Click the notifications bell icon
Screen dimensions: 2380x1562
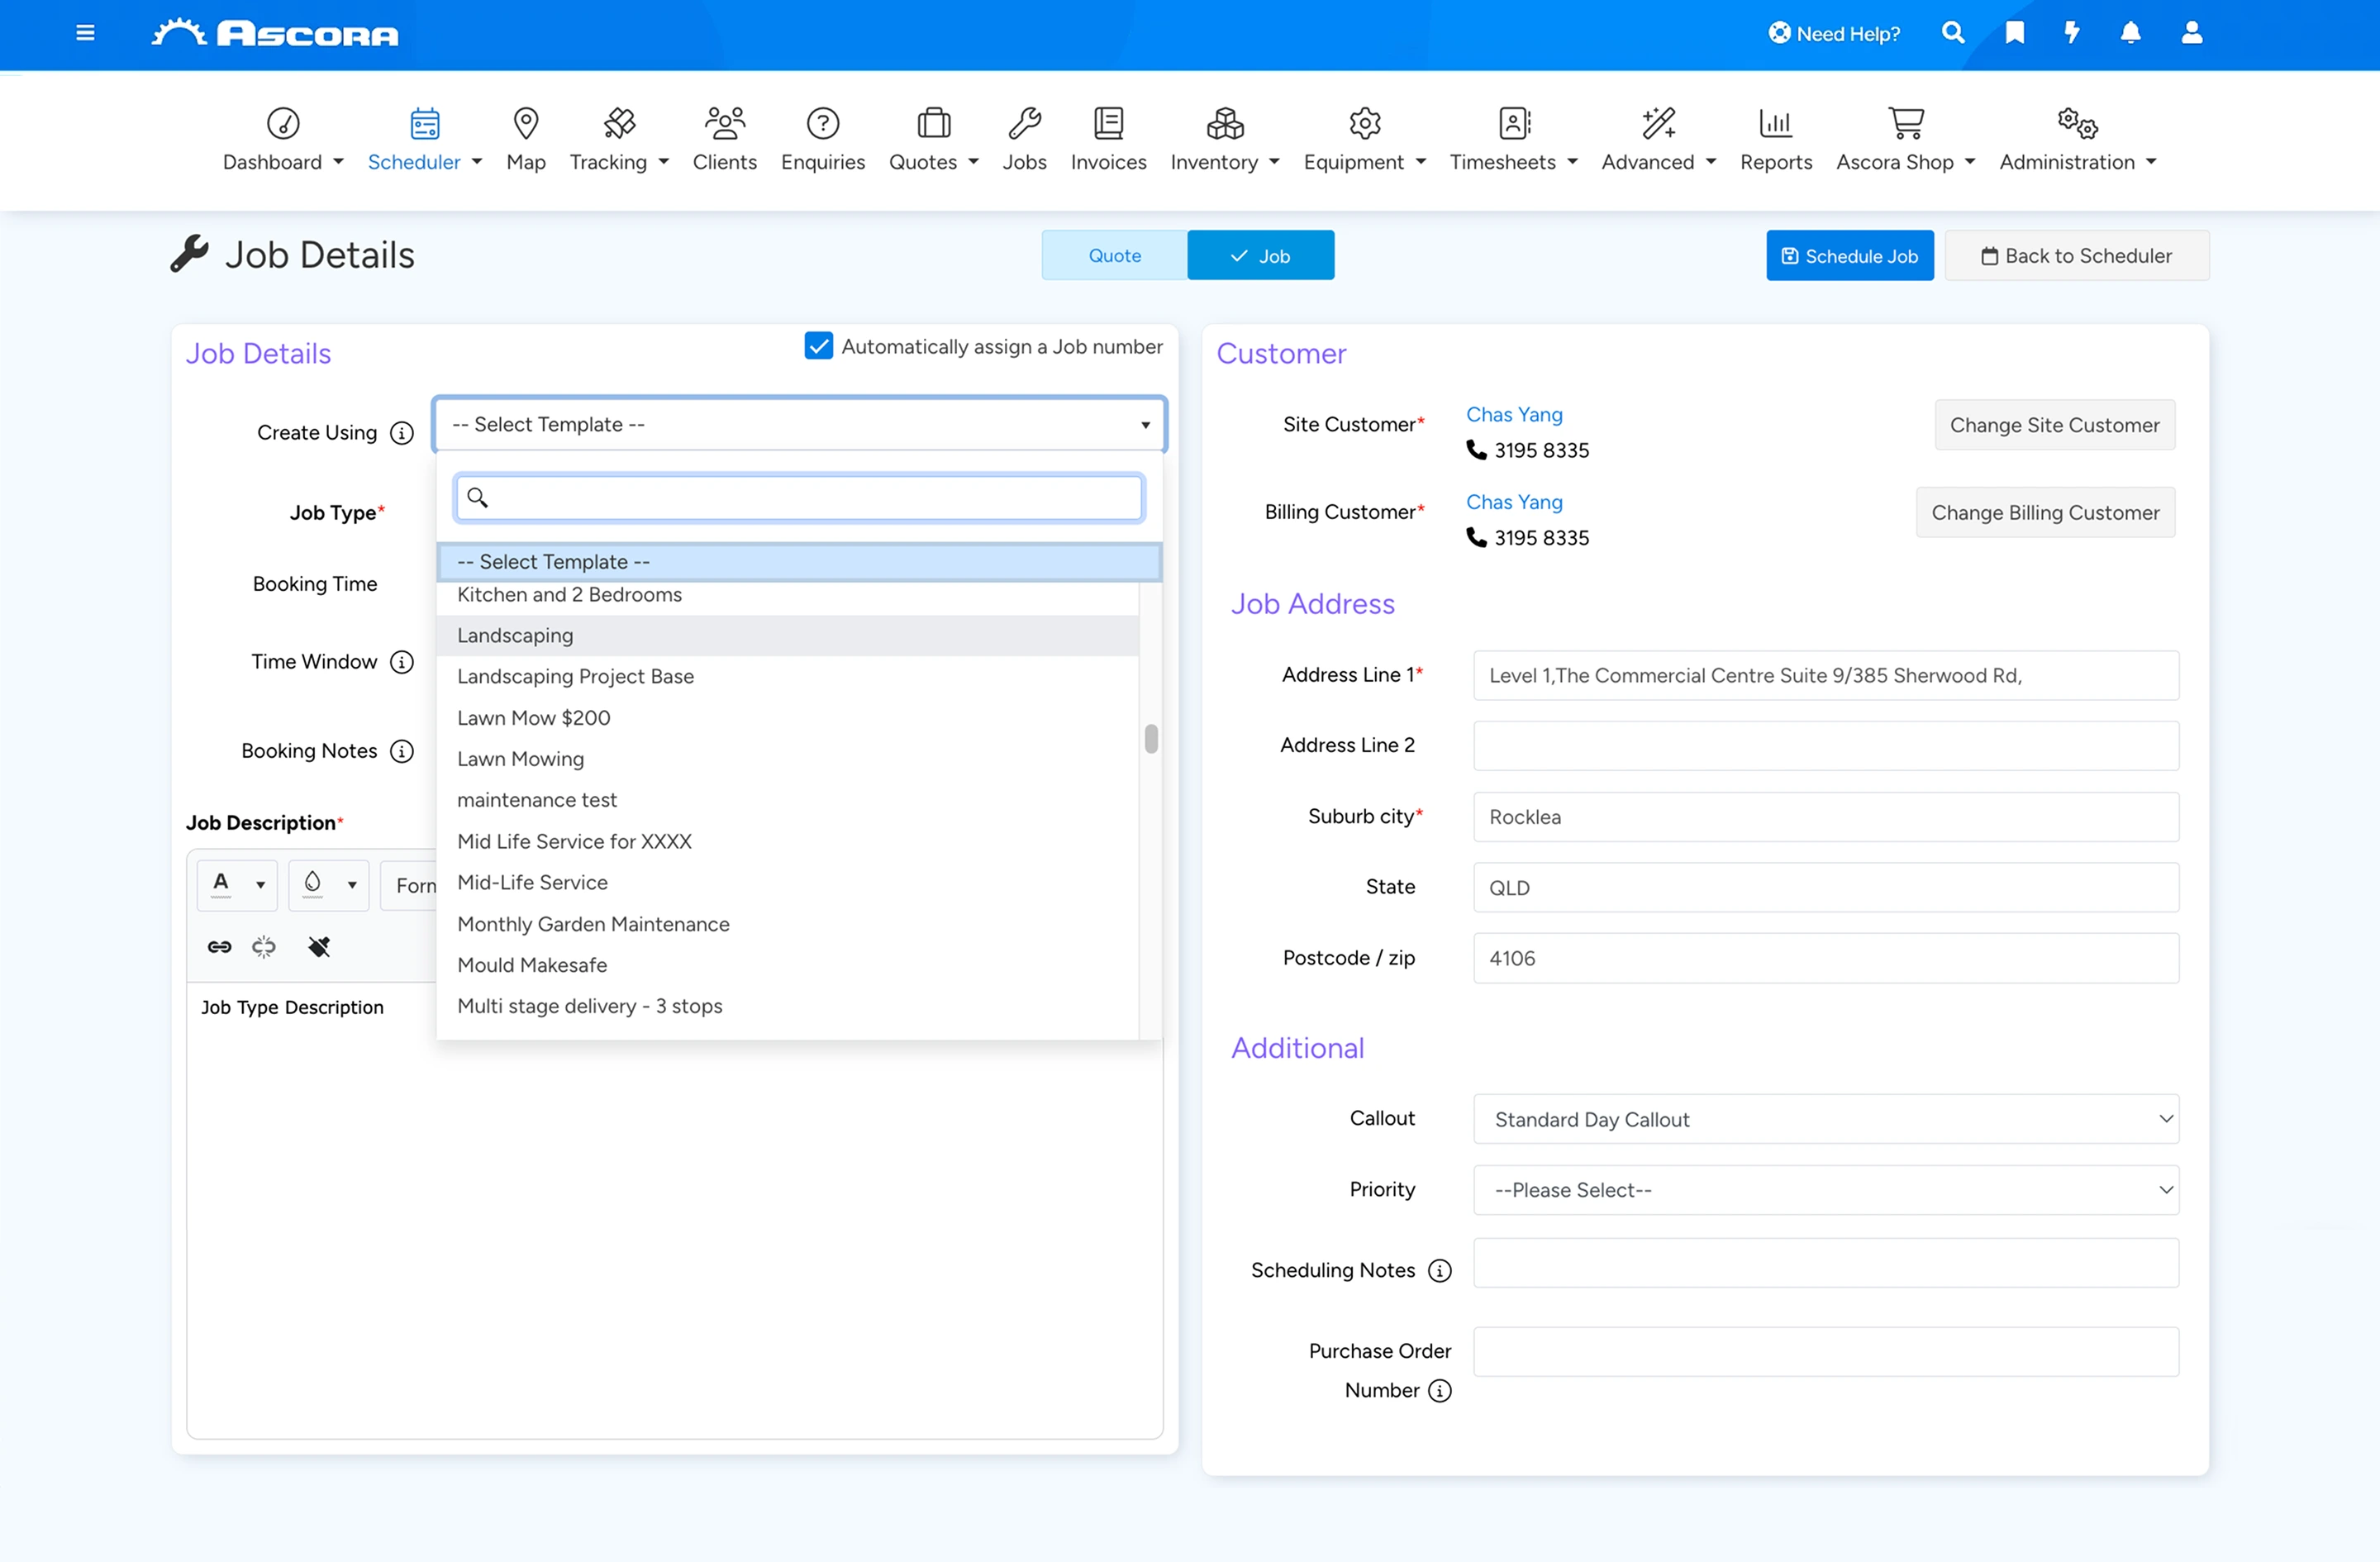point(2130,33)
